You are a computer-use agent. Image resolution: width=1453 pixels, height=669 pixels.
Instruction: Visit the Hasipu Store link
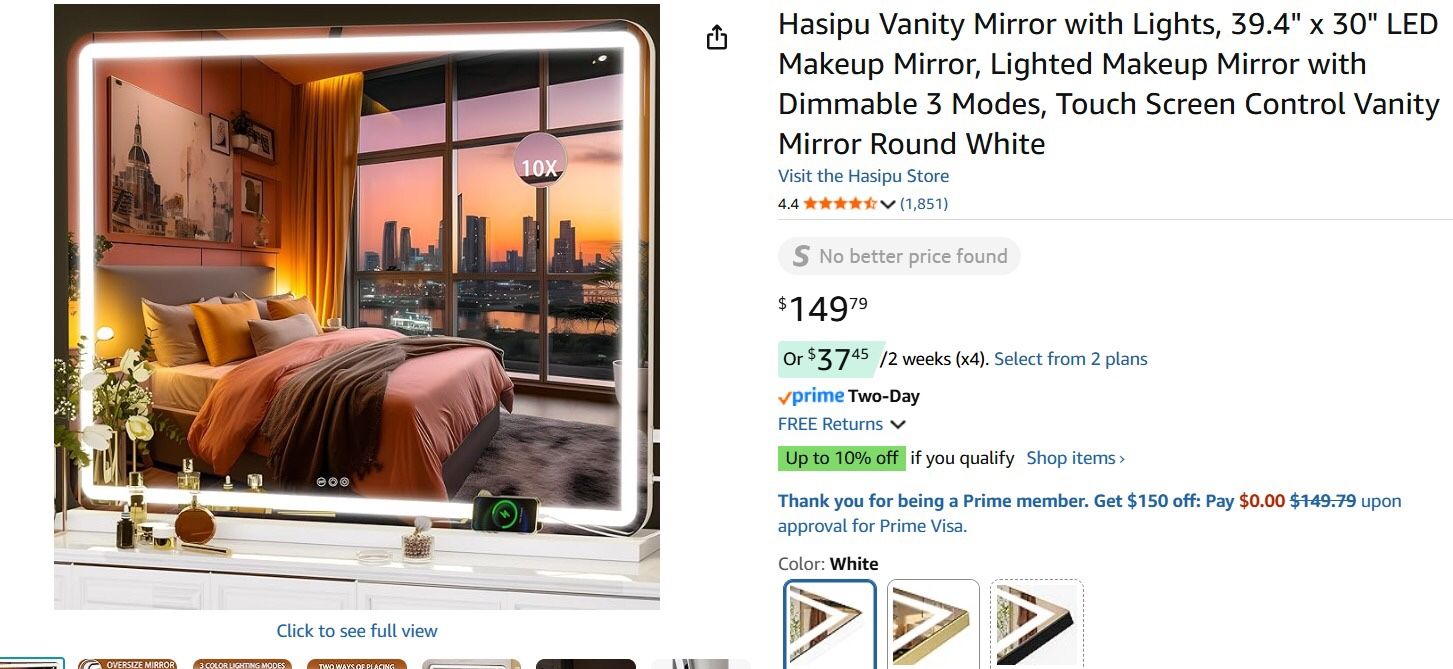(863, 176)
